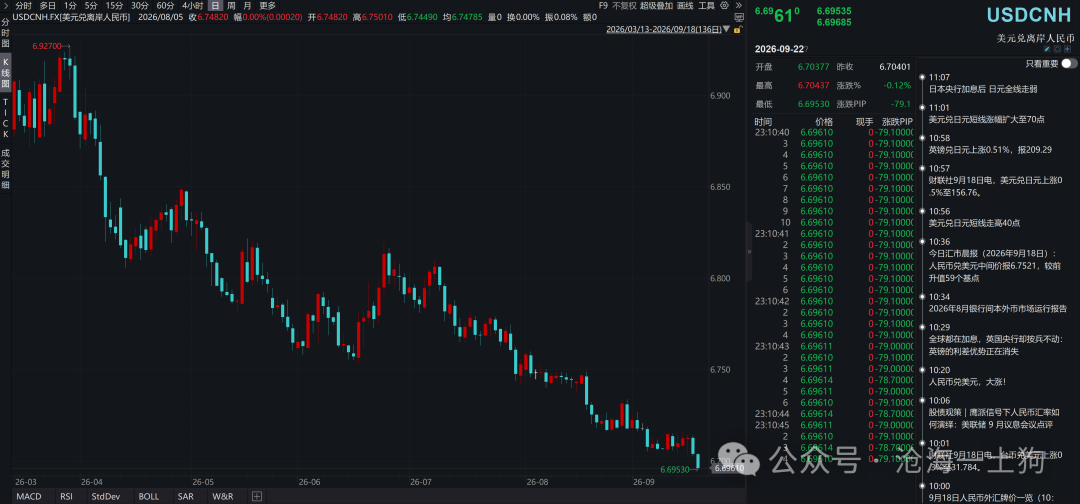Select the 日 daily timeframe
The width and height of the screenshot is (1080, 504).
point(216,5)
